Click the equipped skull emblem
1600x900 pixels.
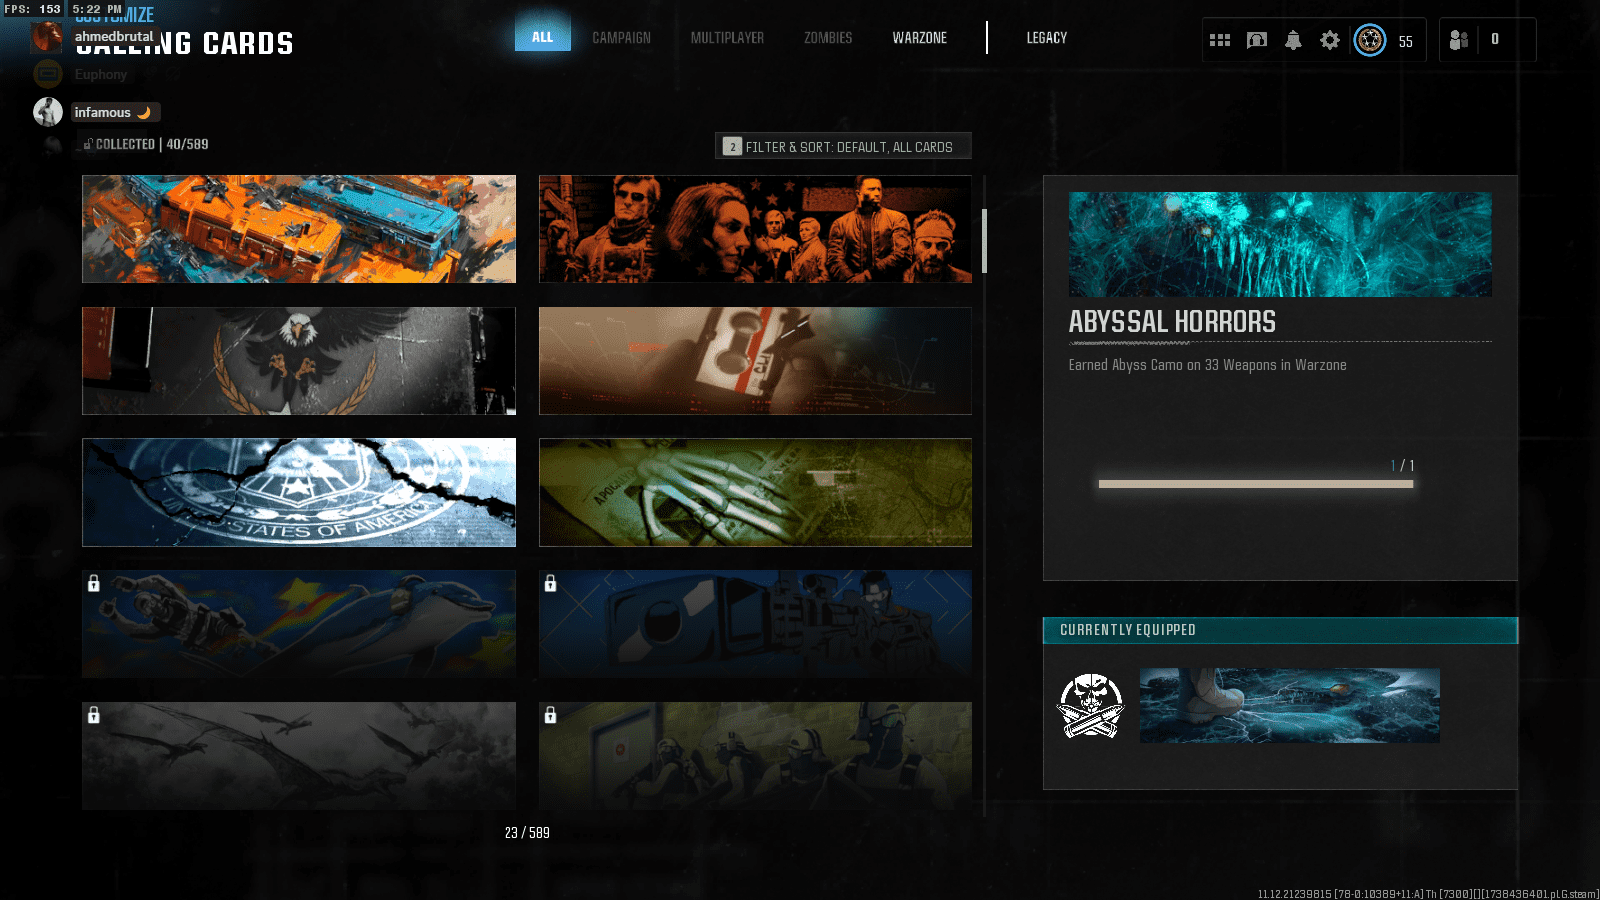tap(1090, 706)
